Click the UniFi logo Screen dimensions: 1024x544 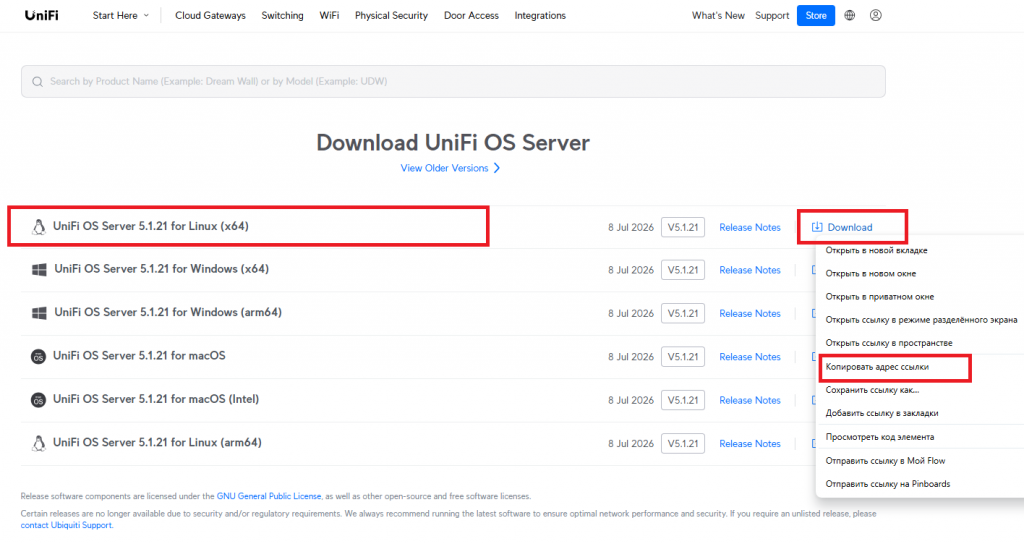pos(42,15)
